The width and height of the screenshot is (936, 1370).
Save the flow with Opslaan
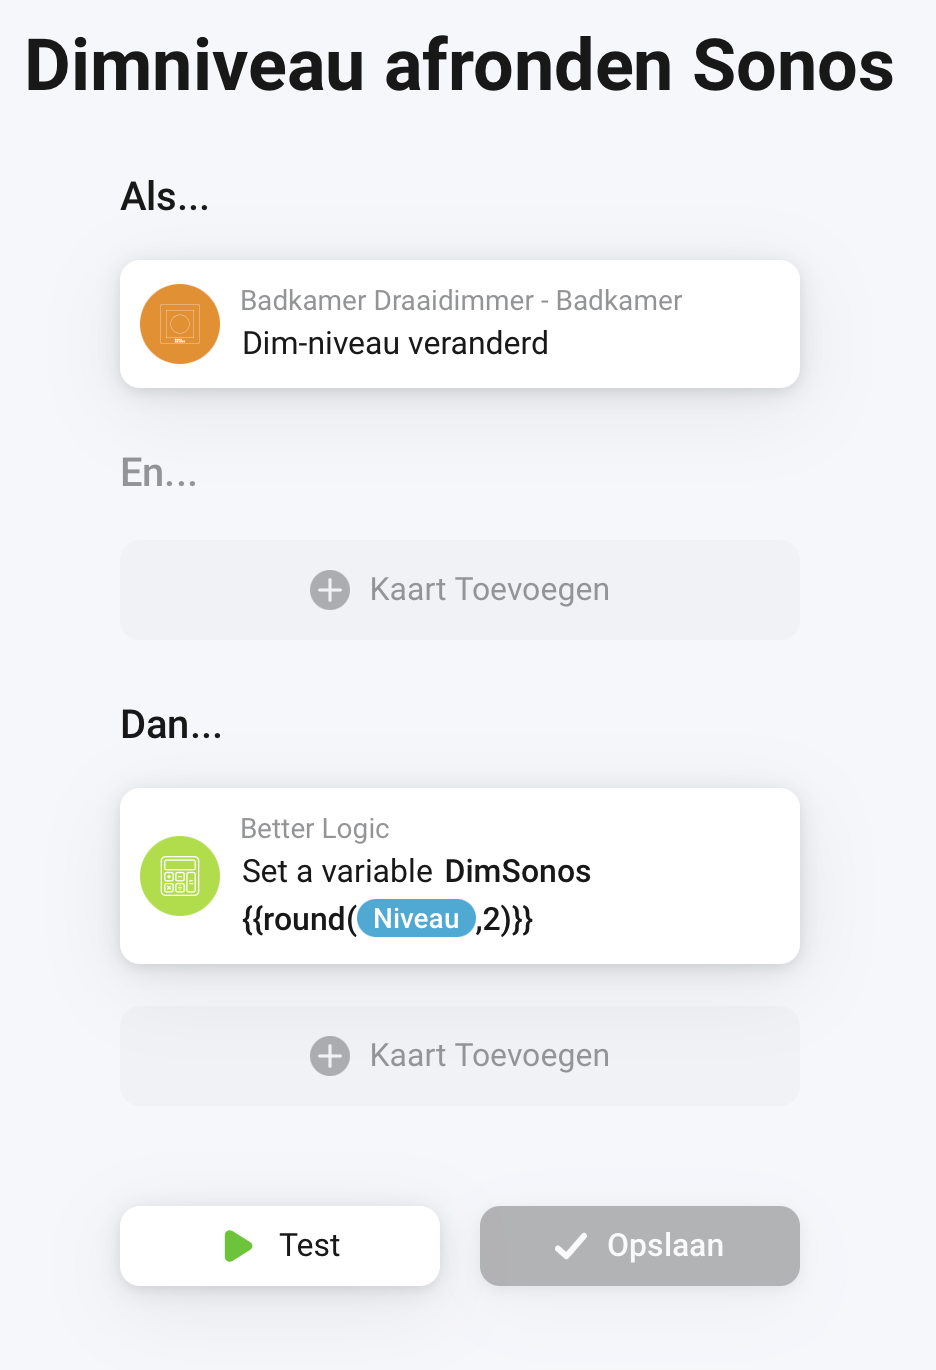click(x=640, y=1246)
